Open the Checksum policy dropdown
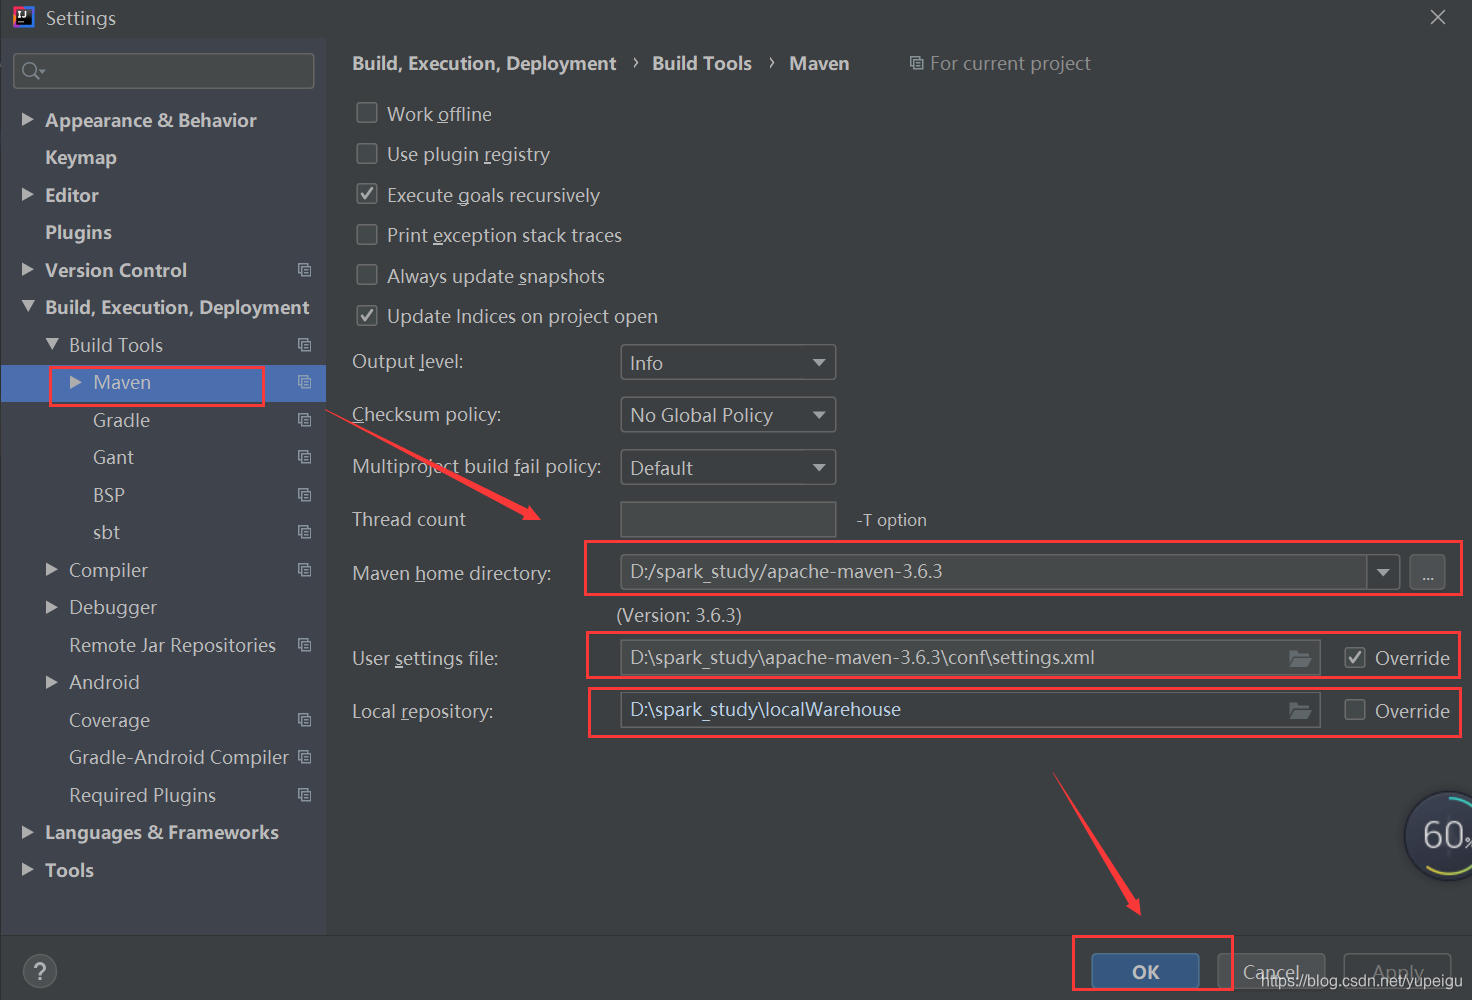 click(x=728, y=414)
